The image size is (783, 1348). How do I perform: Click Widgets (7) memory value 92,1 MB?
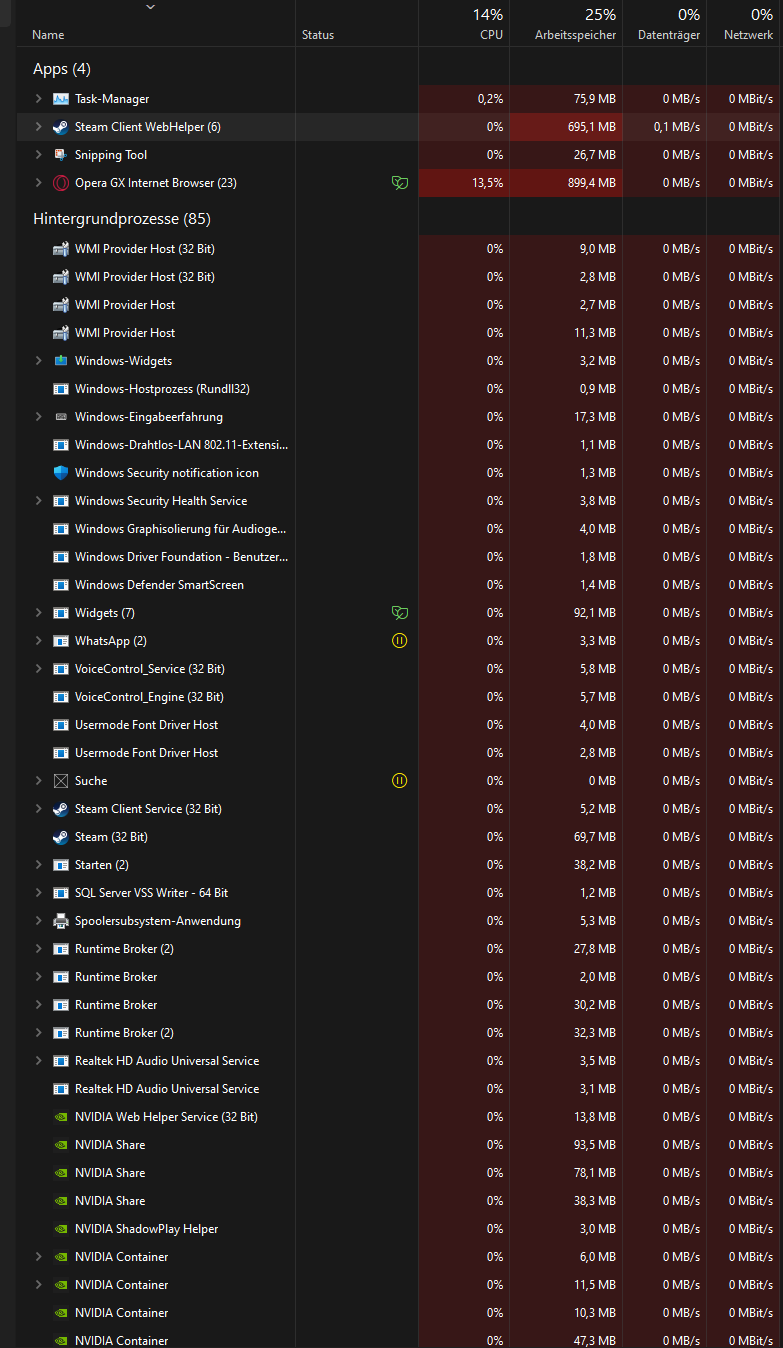click(x=595, y=613)
